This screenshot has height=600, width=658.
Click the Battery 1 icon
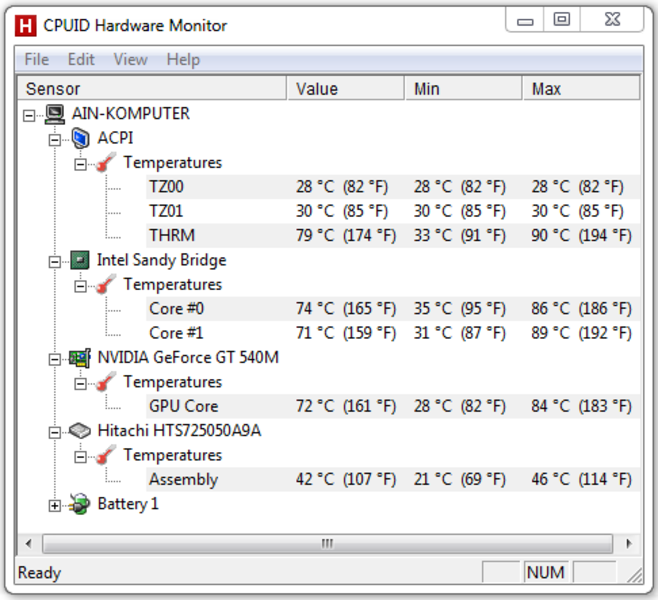point(80,504)
